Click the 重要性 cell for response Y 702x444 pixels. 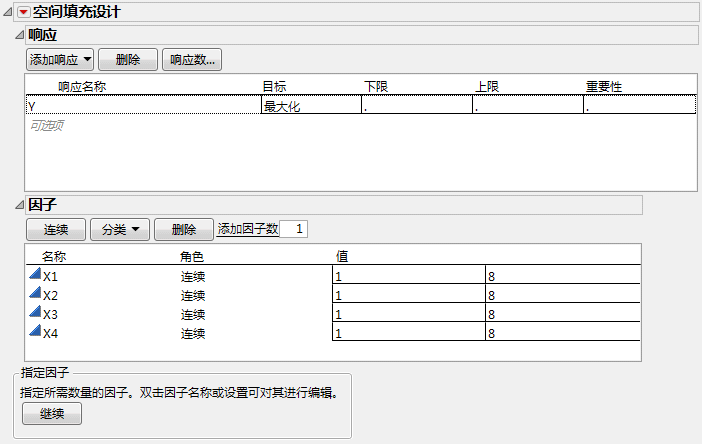click(640, 106)
